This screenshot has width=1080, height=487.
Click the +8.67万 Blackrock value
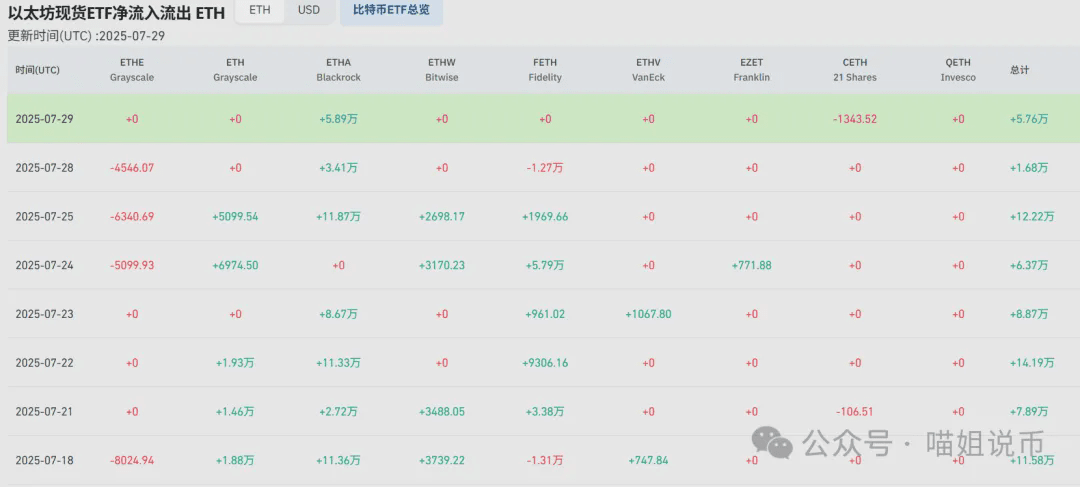(338, 315)
